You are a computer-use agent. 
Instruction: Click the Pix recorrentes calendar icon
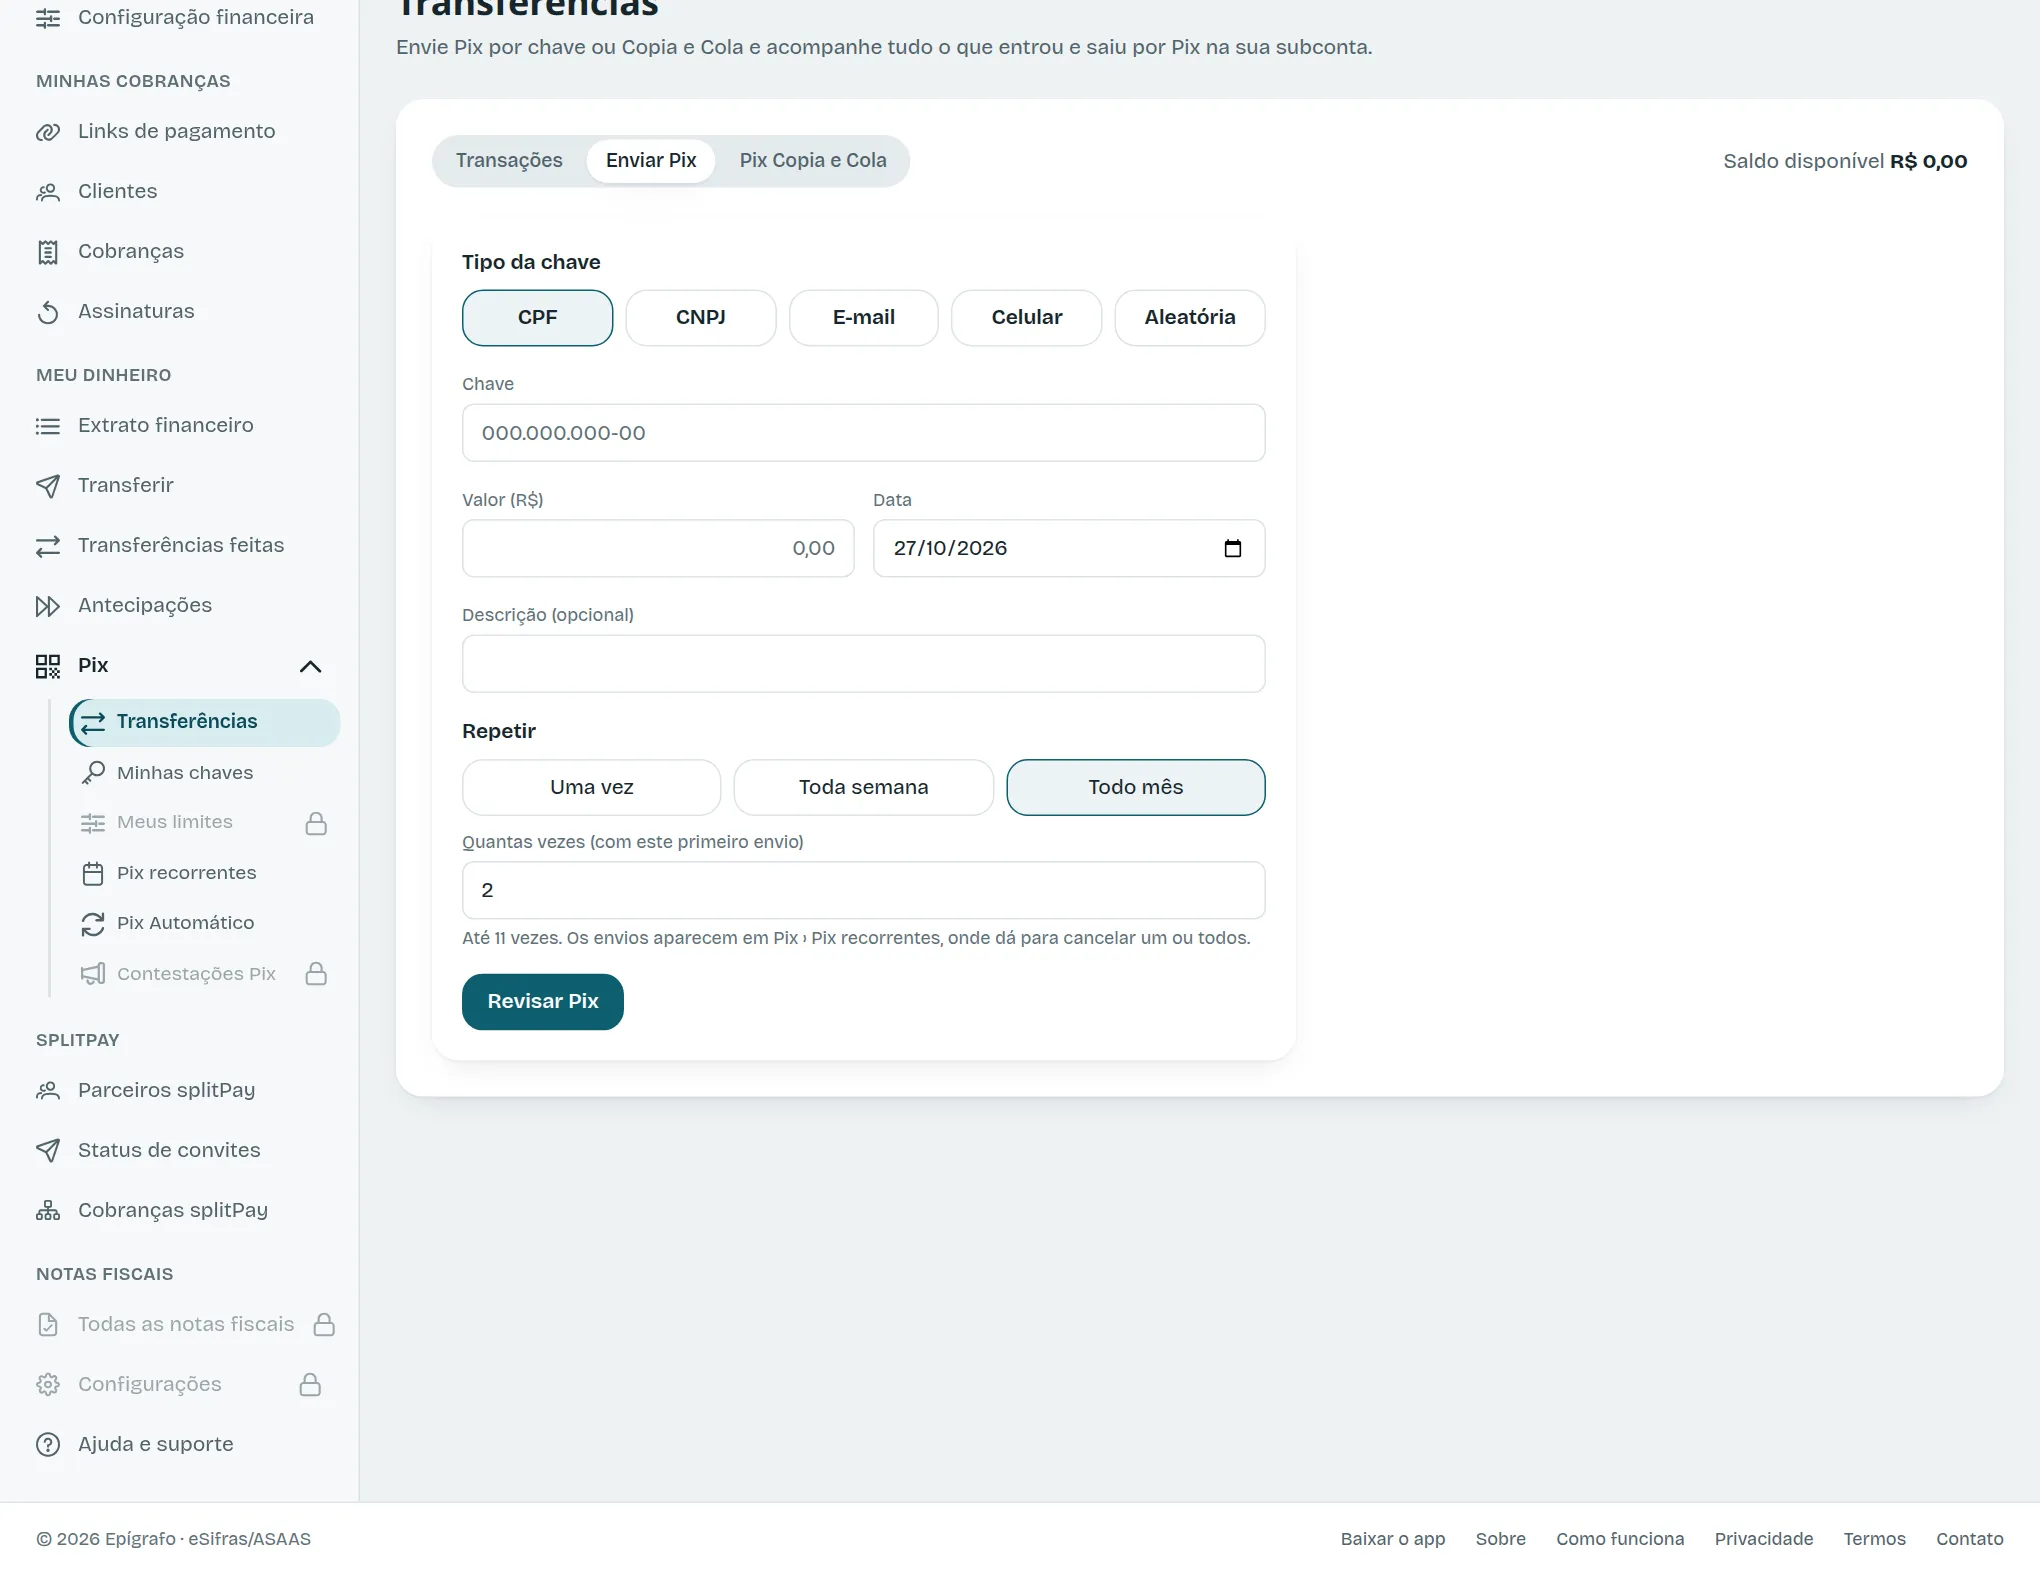click(93, 873)
